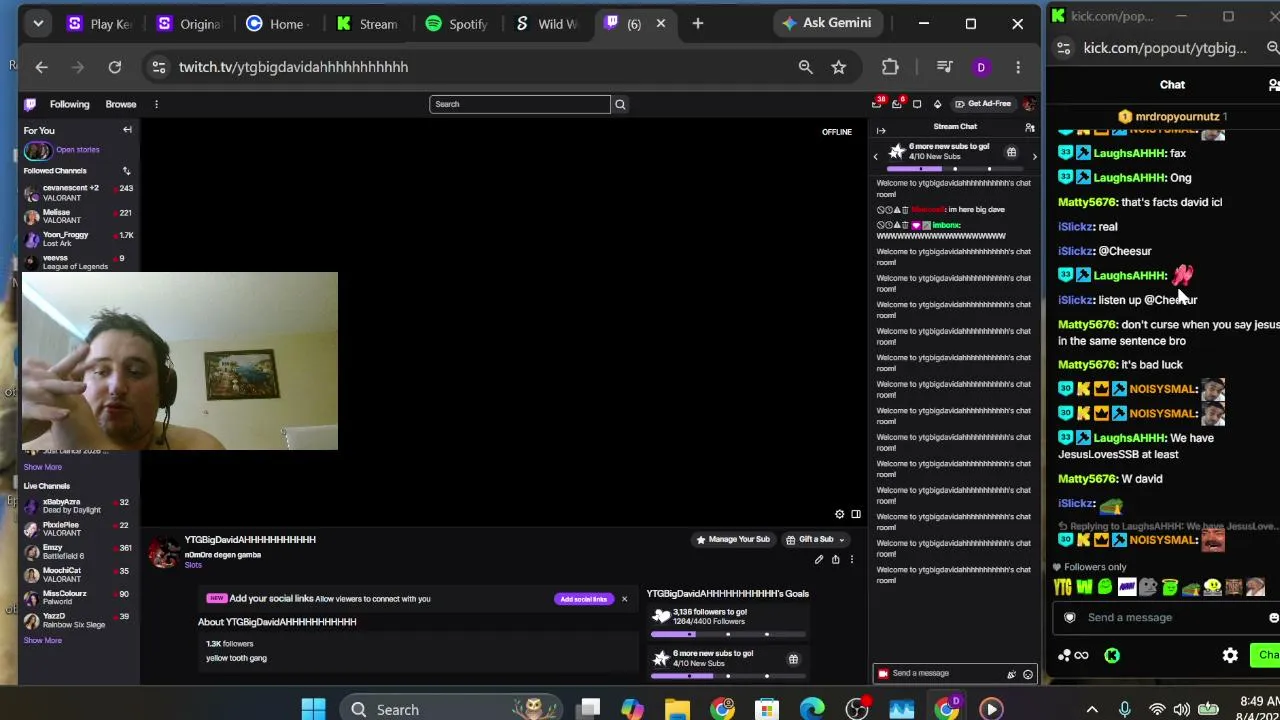Toggle theatre mode on Twitch player

point(856,514)
